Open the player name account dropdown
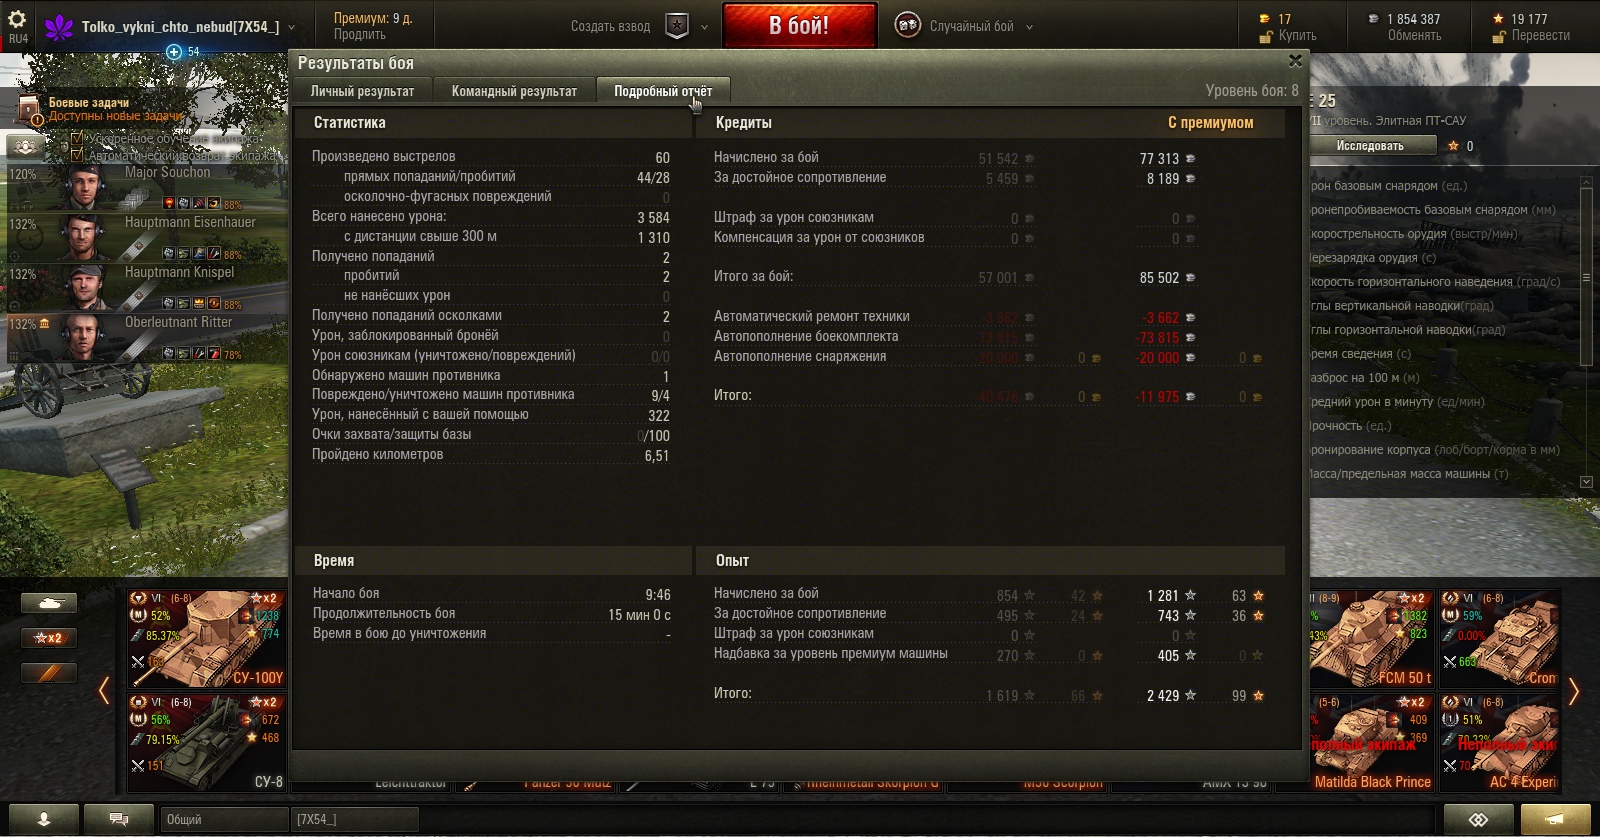1600x837 pixels. [x=181, y=27]
